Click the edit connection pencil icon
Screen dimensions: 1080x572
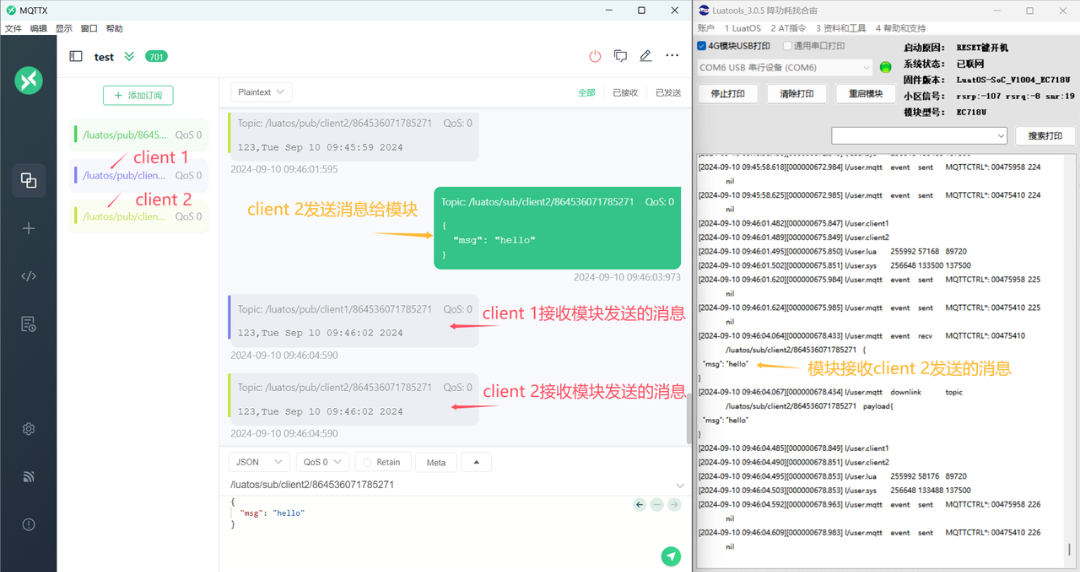coord(645,57)
